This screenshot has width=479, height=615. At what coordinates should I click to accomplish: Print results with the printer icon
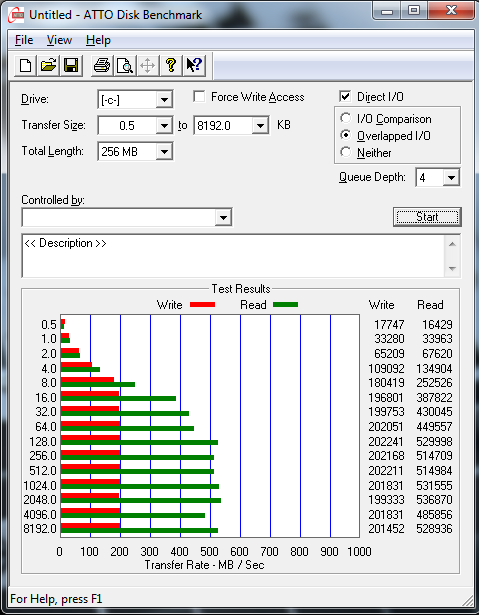[102, 65]
